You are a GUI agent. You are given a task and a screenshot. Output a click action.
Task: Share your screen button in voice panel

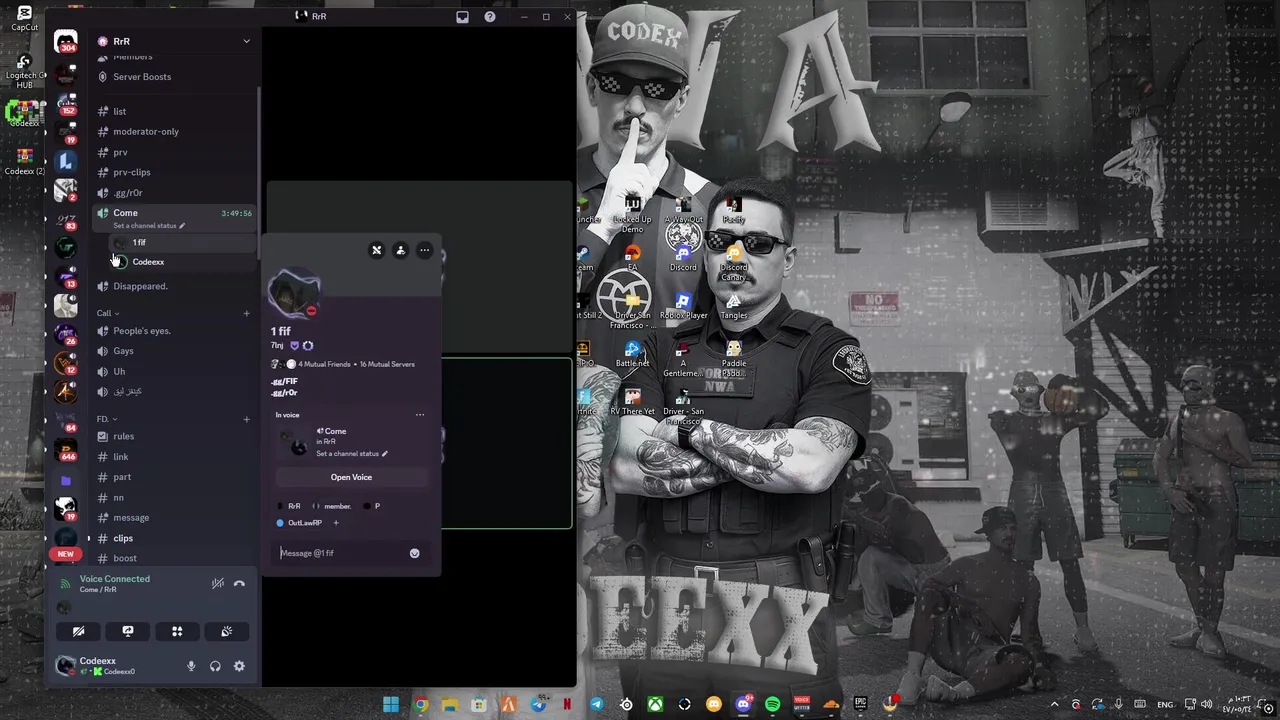pyautogui.click(x=128, y=631)
